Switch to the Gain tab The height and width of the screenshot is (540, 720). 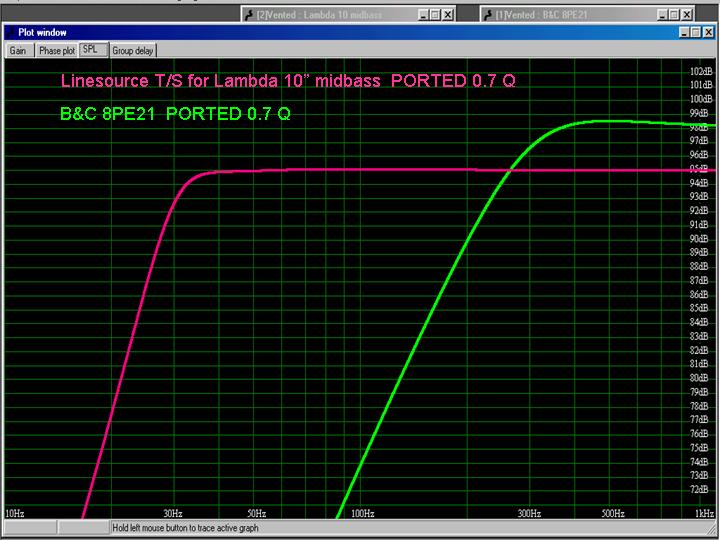point(19,51)
